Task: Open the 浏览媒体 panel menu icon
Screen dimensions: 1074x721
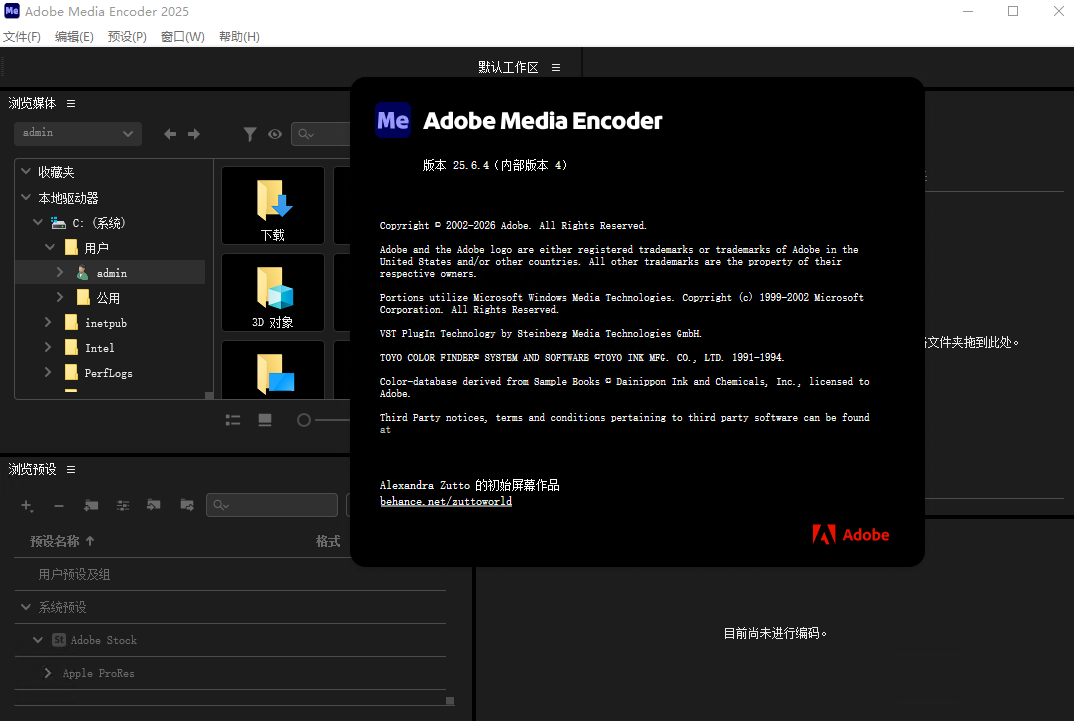Action: (x=71, y=103)
